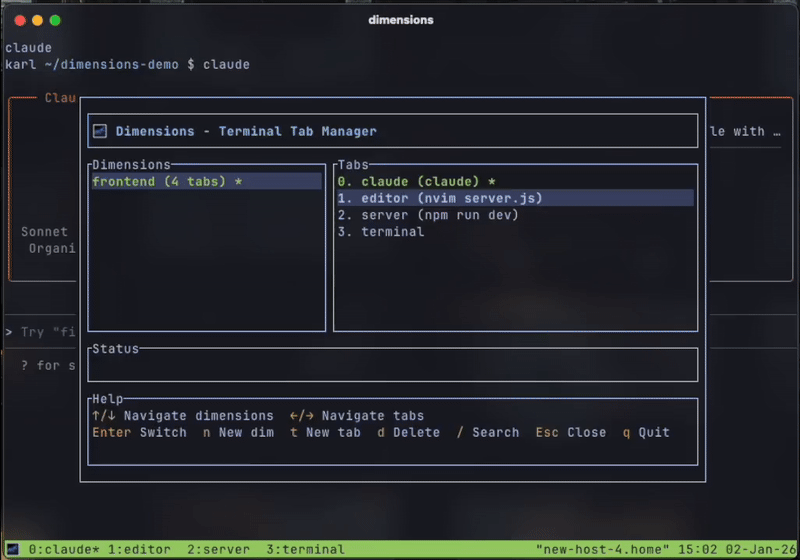Select the frontend (4 tabs) dimension

[x=207, y=182]
